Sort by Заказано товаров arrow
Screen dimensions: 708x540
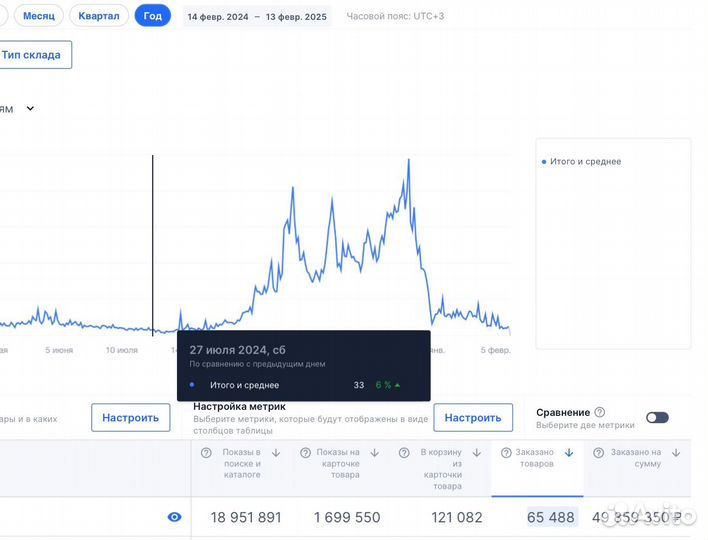coord(569,453)
